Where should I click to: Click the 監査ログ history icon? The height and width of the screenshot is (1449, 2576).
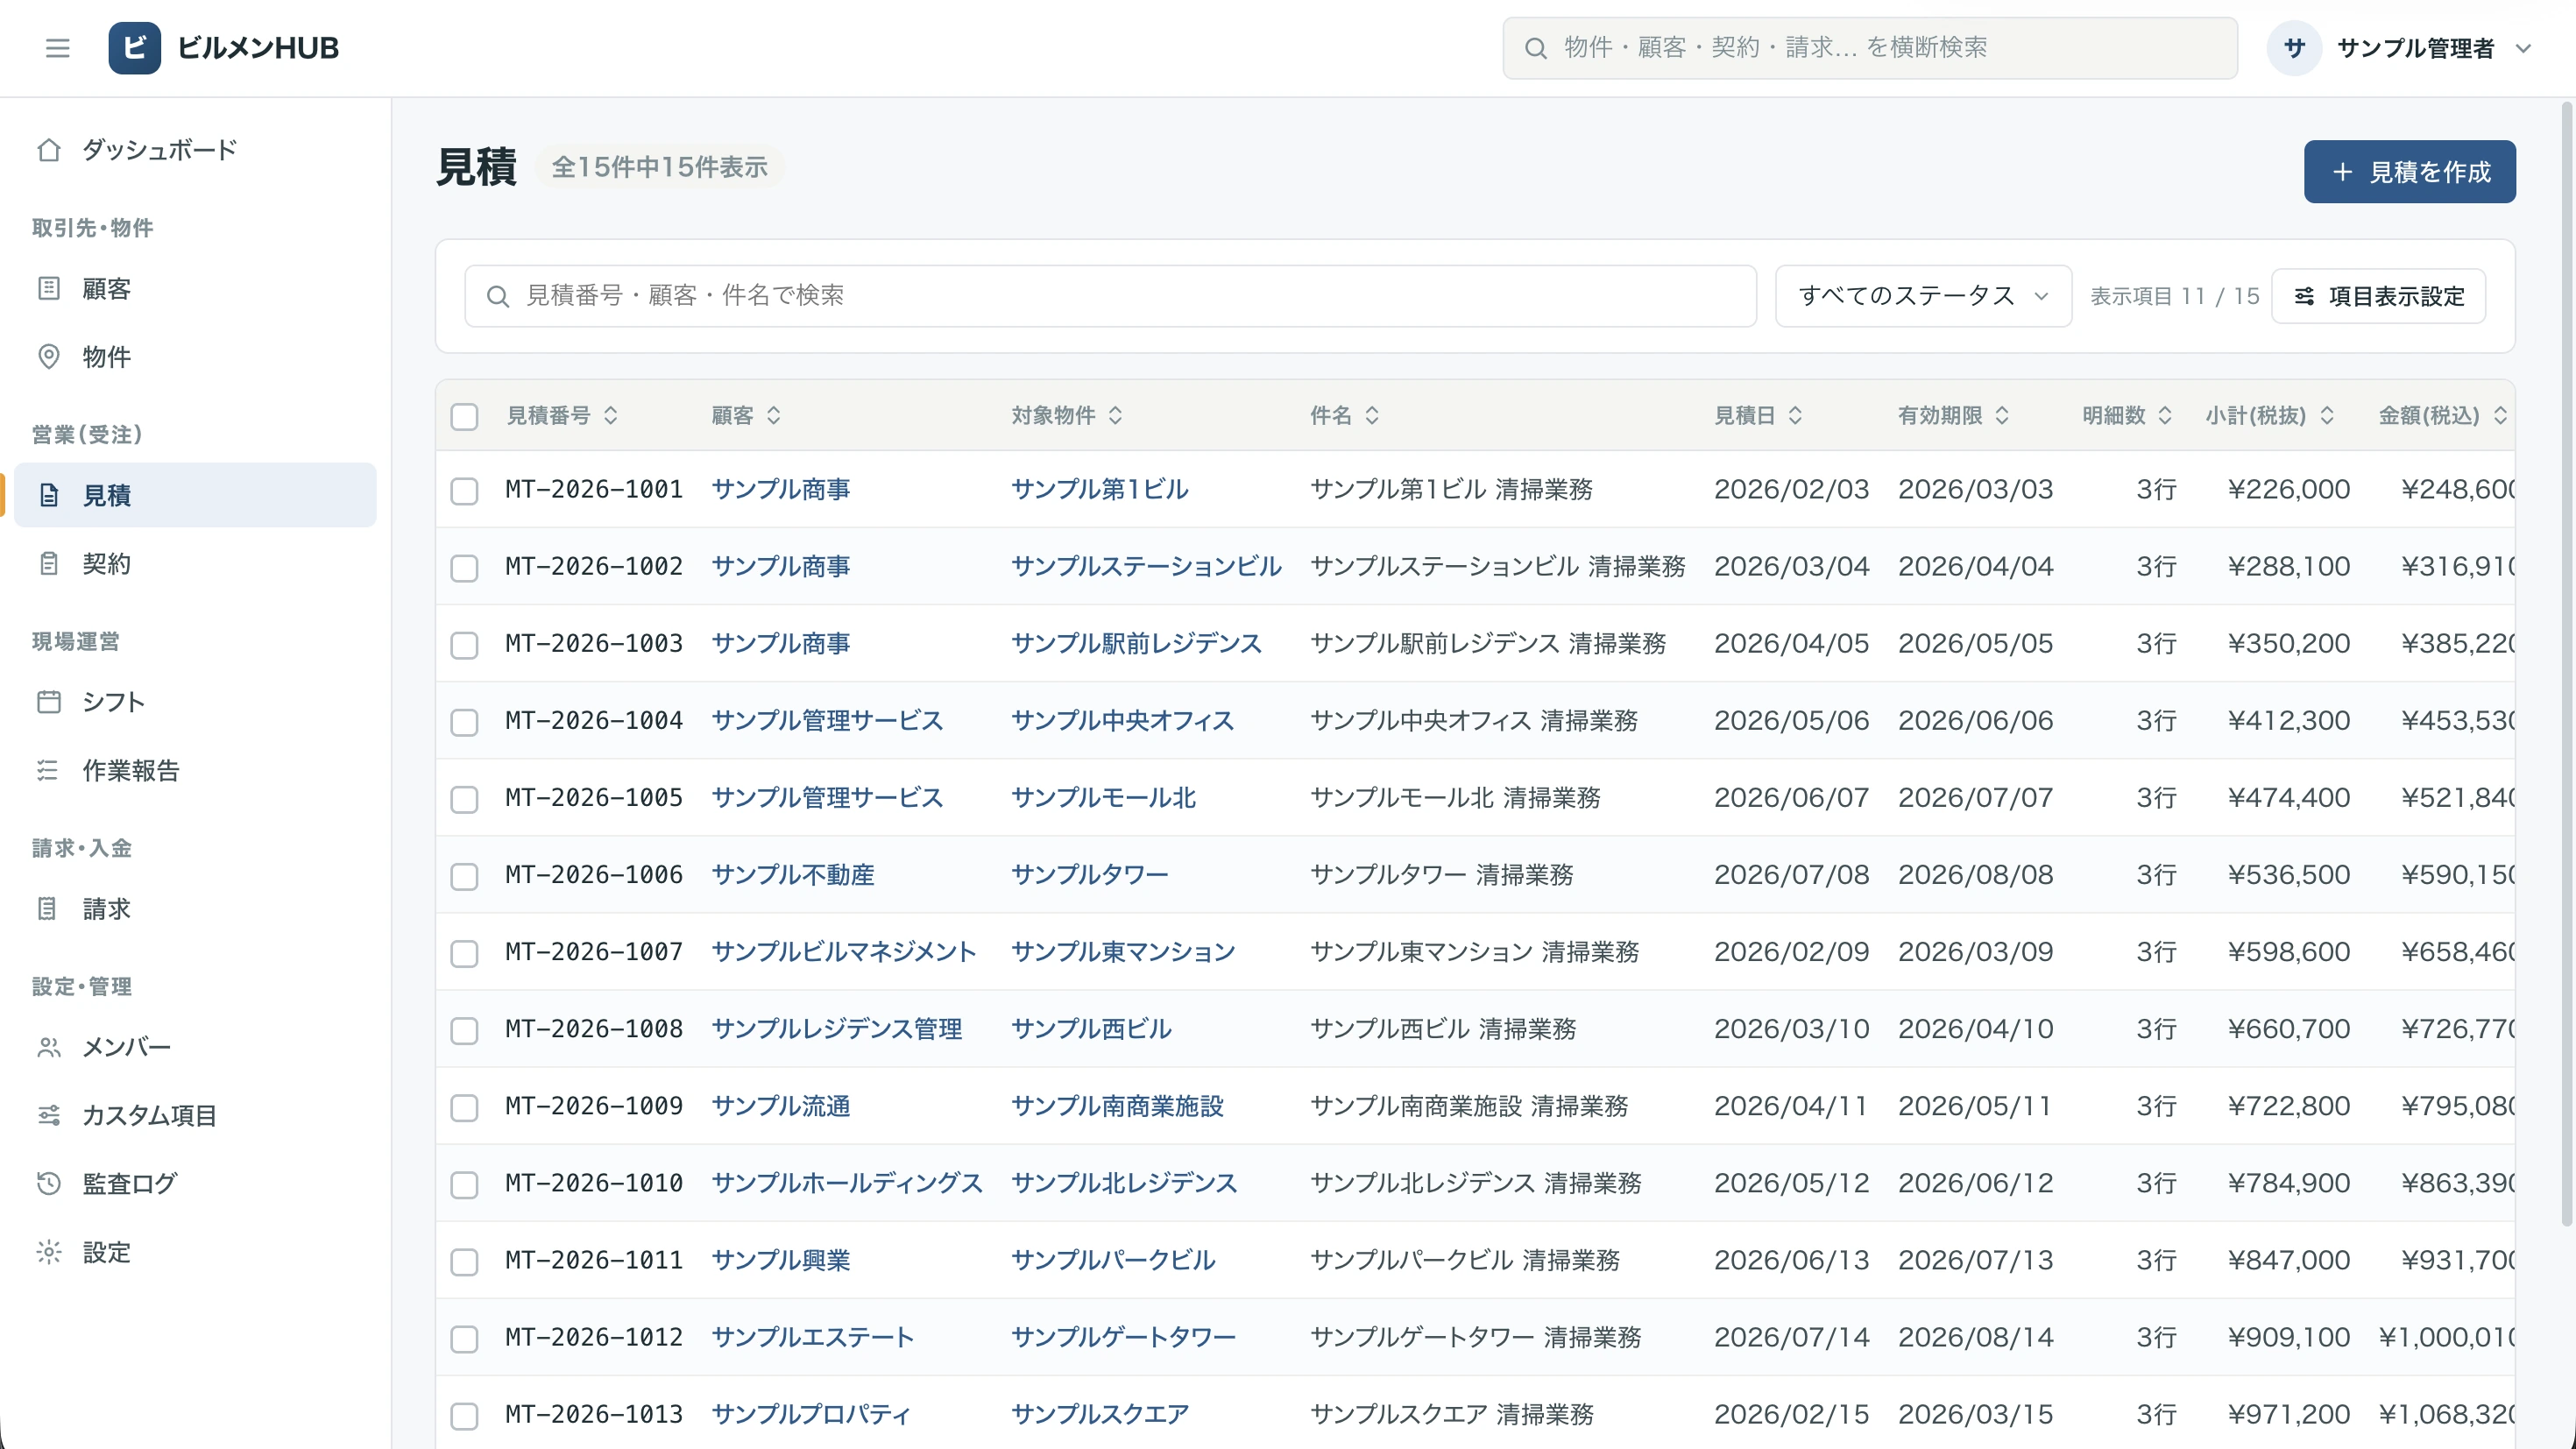click(x=49, y=1184)
